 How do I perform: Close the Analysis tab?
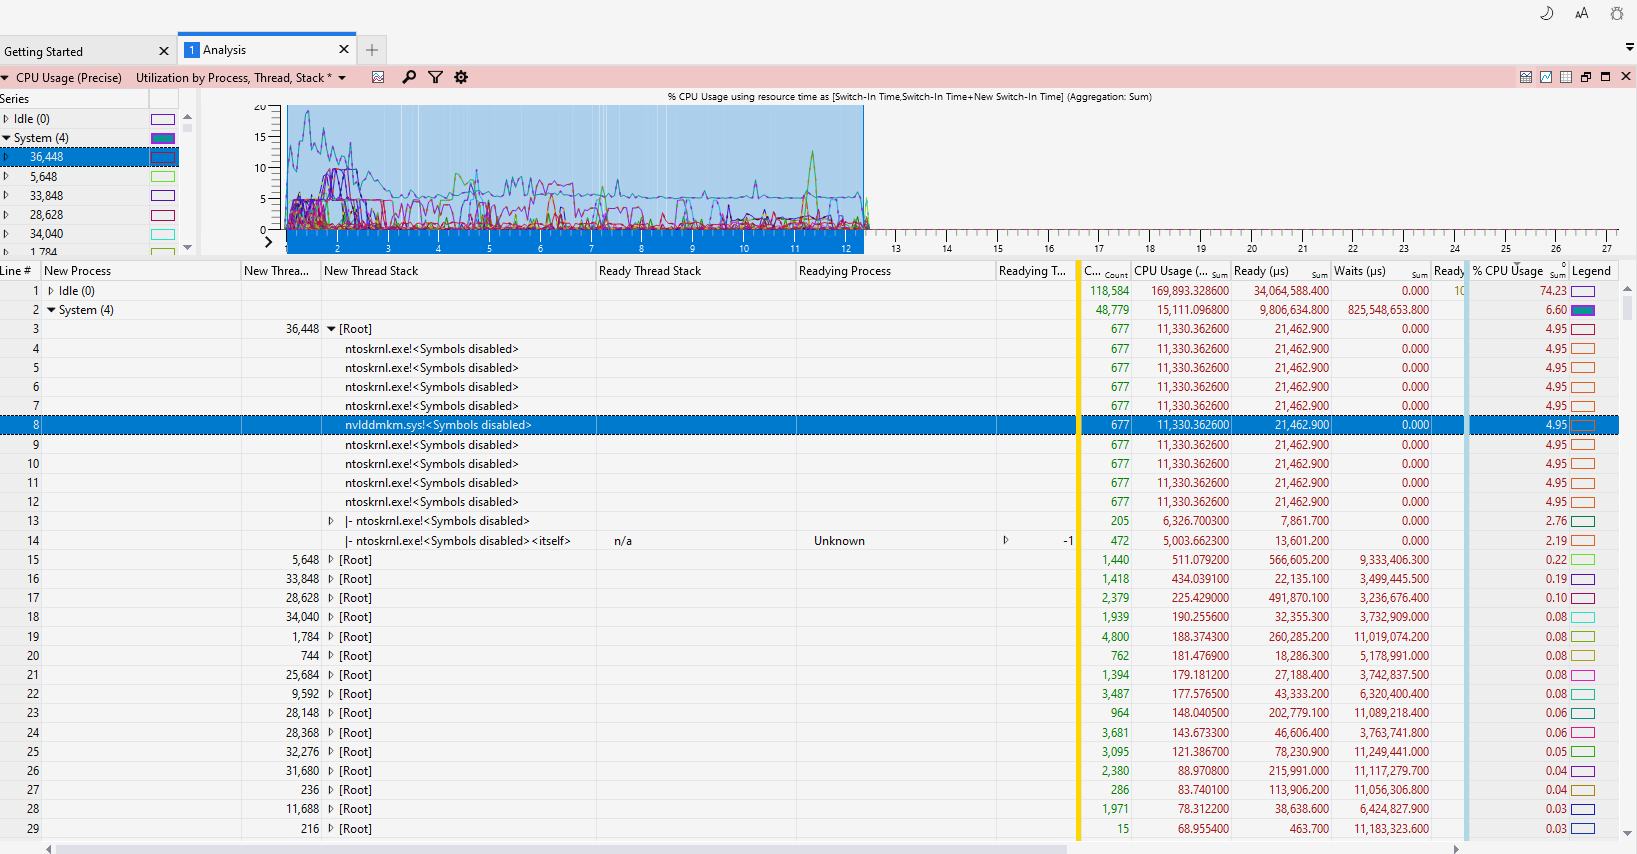pyautogui.click(x=344, y=49)
